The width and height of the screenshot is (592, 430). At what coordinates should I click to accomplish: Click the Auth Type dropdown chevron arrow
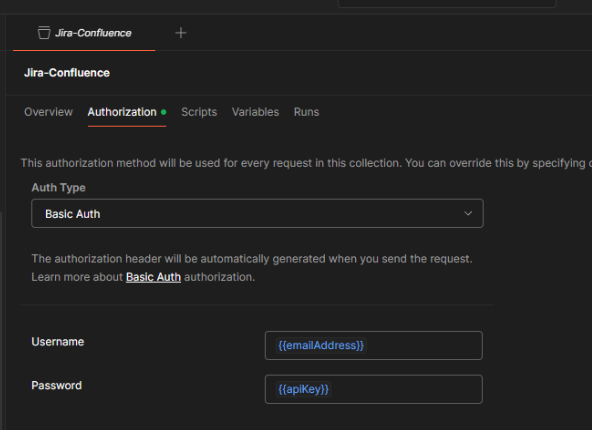(468, 214)
